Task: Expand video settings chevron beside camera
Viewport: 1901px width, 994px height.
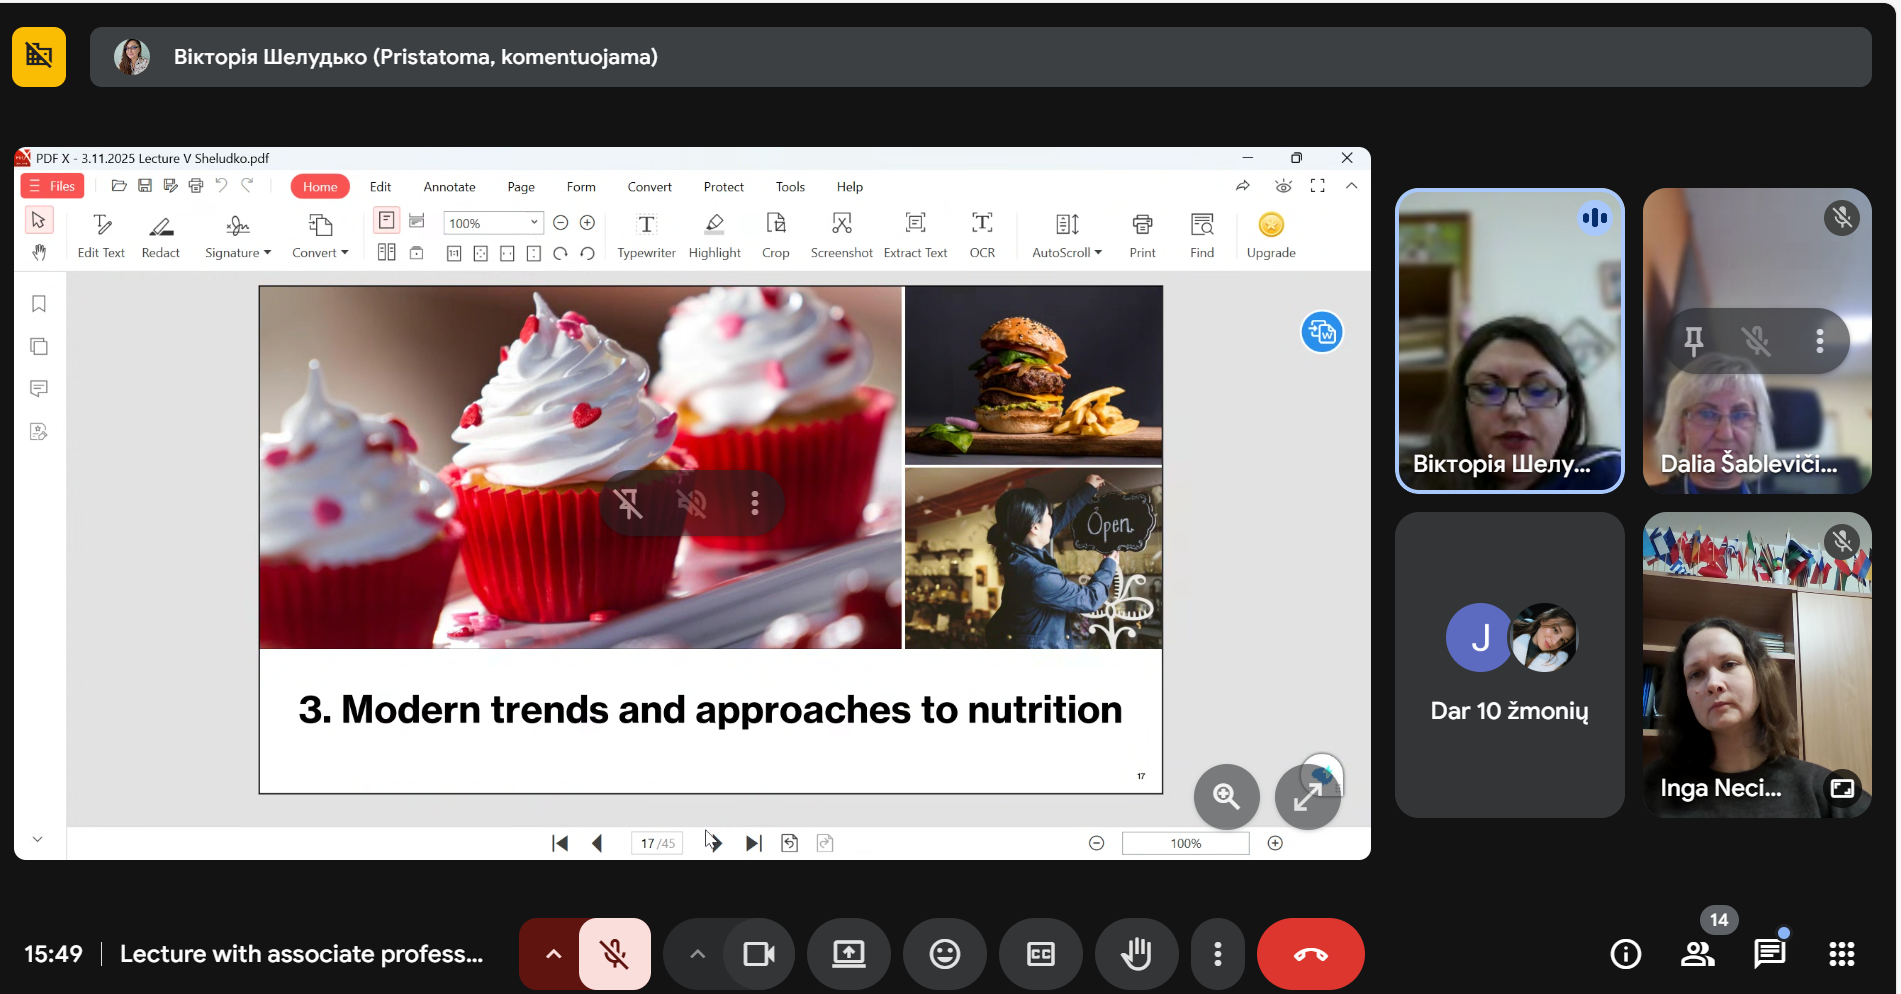Action: pos(697,954)
